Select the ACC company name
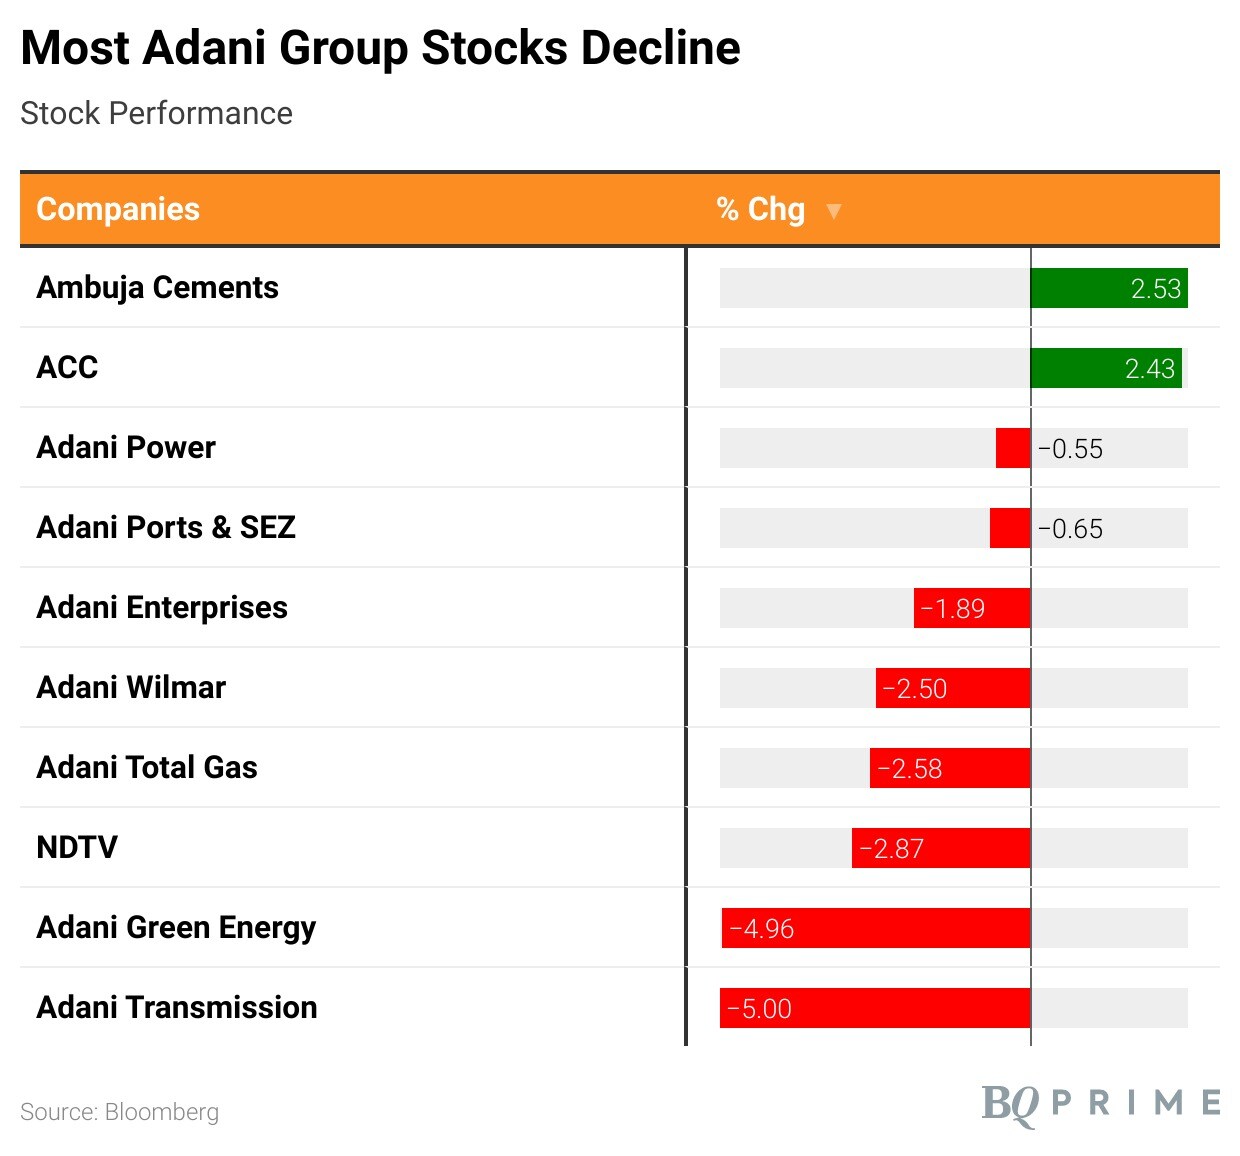Image resolution: width=1240 pixels, height=1156 pixels. click(x=67, y=368)
